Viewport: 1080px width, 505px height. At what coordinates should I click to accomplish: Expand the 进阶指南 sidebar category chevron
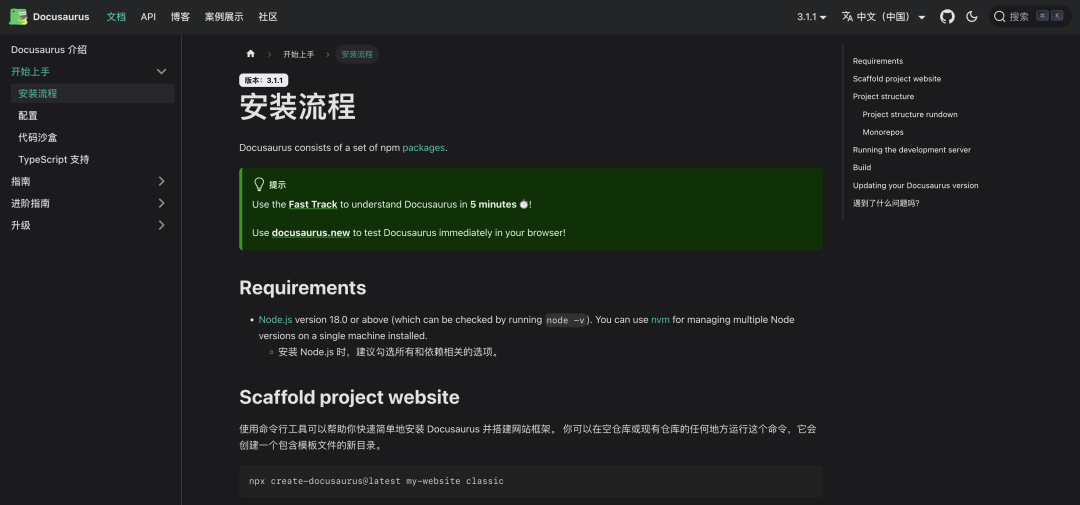click(161, 203)
